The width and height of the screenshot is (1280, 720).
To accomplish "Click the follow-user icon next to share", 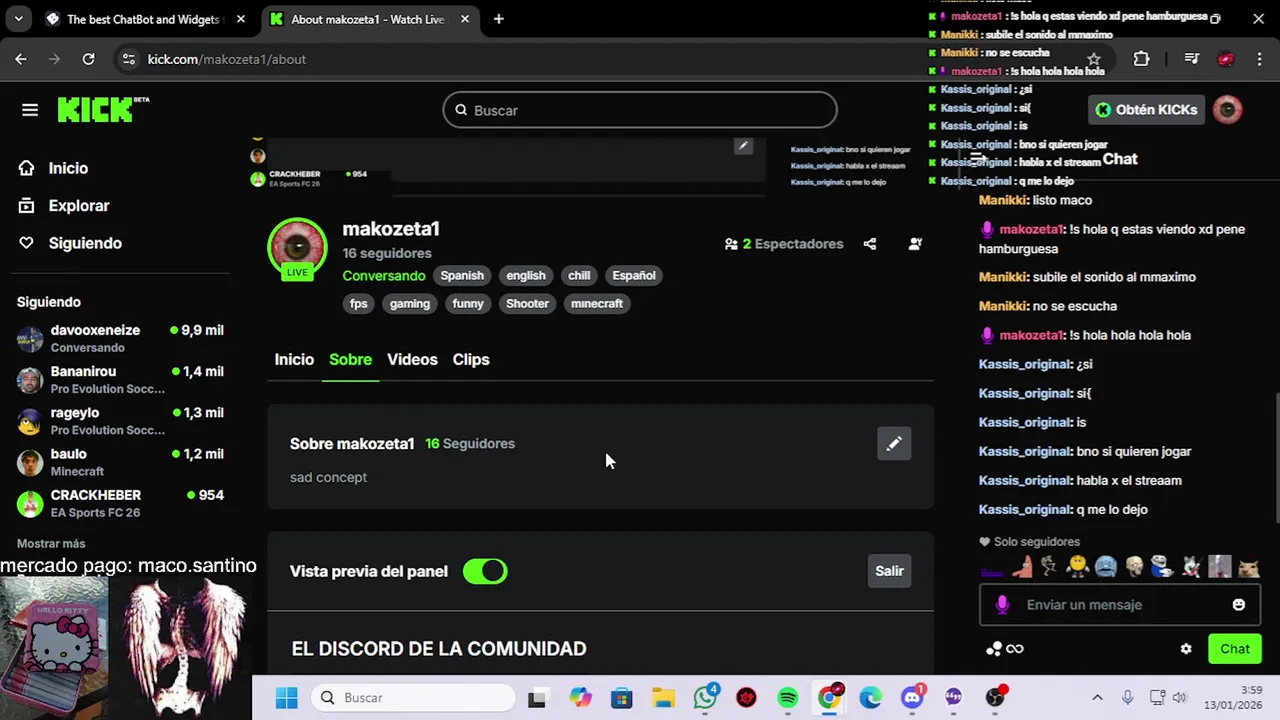I will pyautogui.click(x=915, y=244).
